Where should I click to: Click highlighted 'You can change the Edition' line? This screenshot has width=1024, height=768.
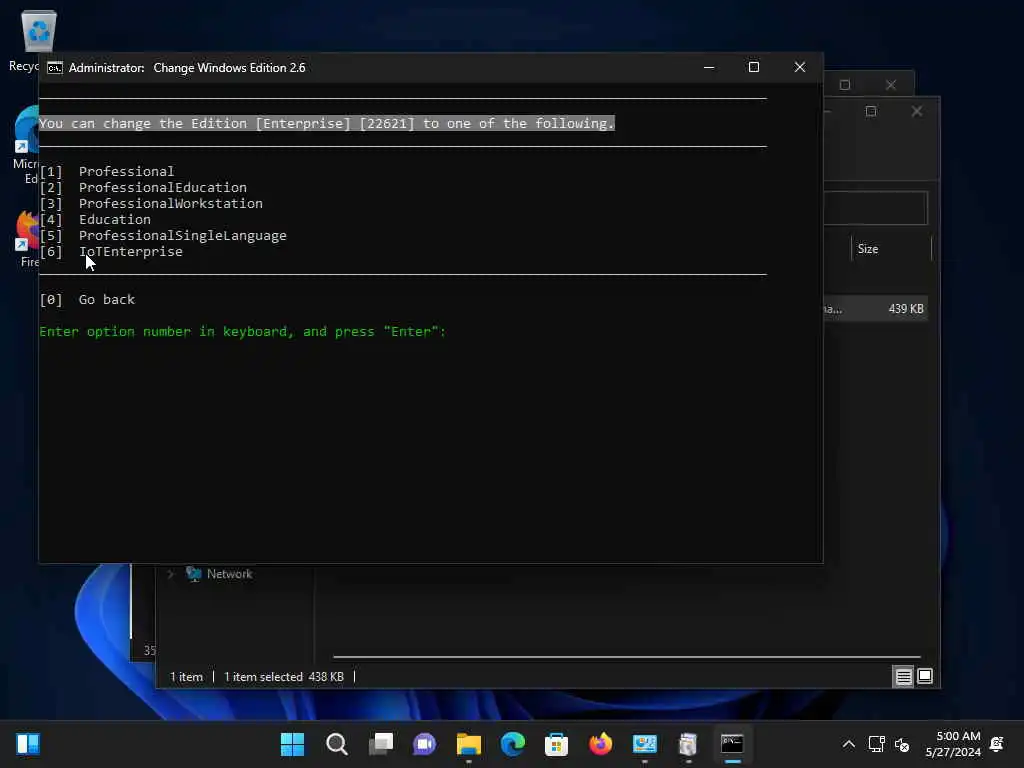click(327, 123)
